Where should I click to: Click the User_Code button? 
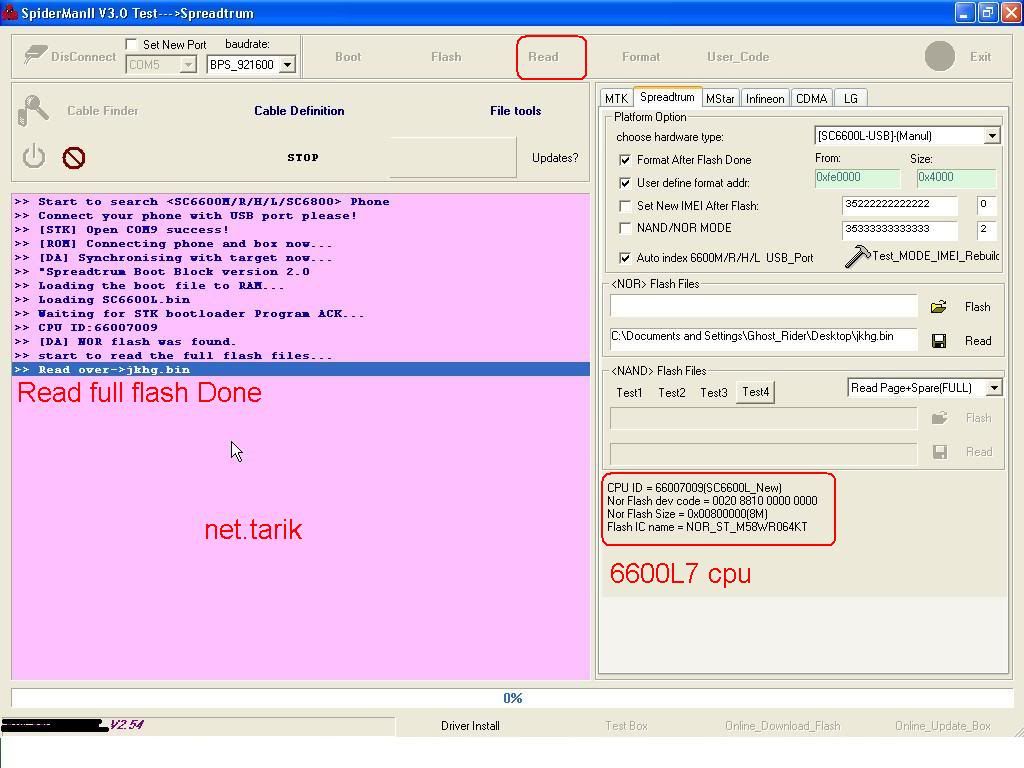738,57
